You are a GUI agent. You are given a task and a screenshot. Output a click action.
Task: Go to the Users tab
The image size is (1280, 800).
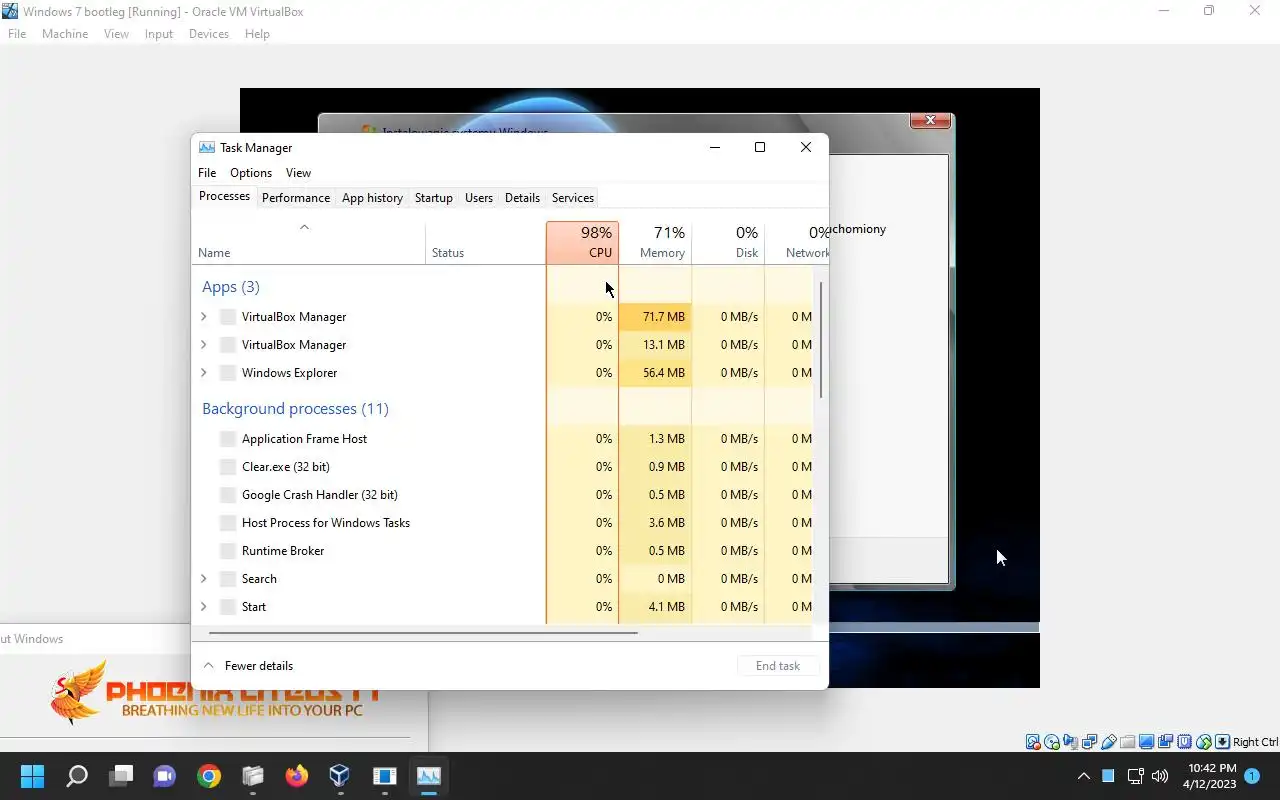(x=479, y=198)
